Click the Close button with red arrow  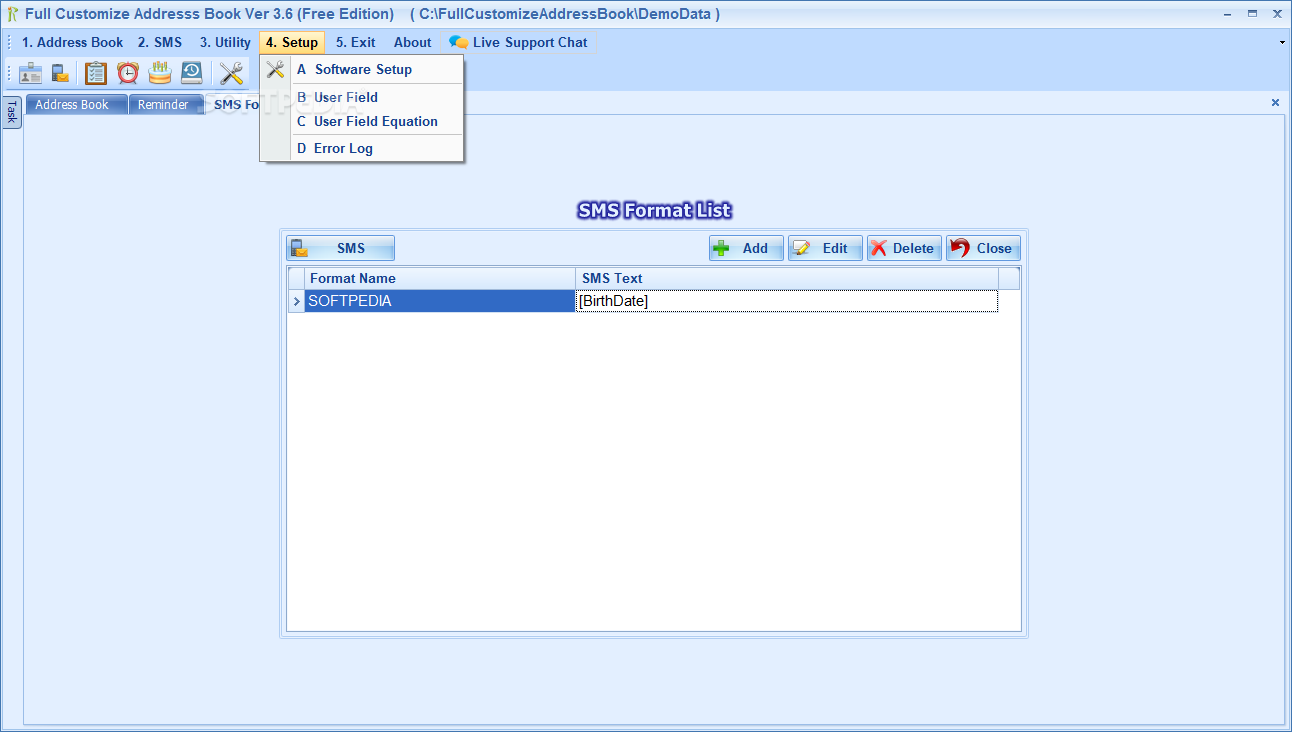point(983,248)
